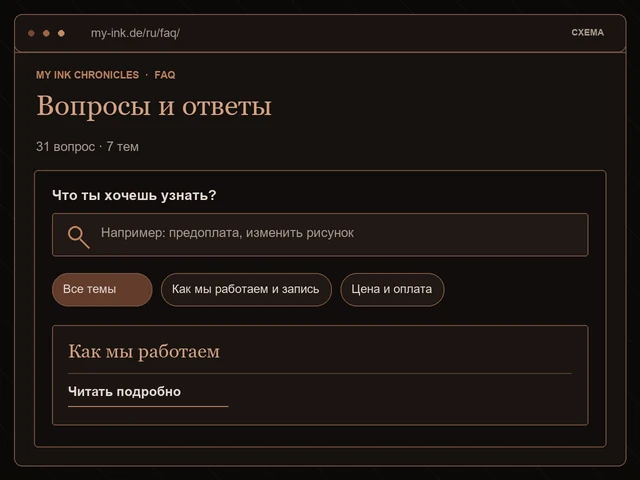Click the "Вопросы и ответы" heading
Viewport: 640px width, 480px height.
click(154, 106)
